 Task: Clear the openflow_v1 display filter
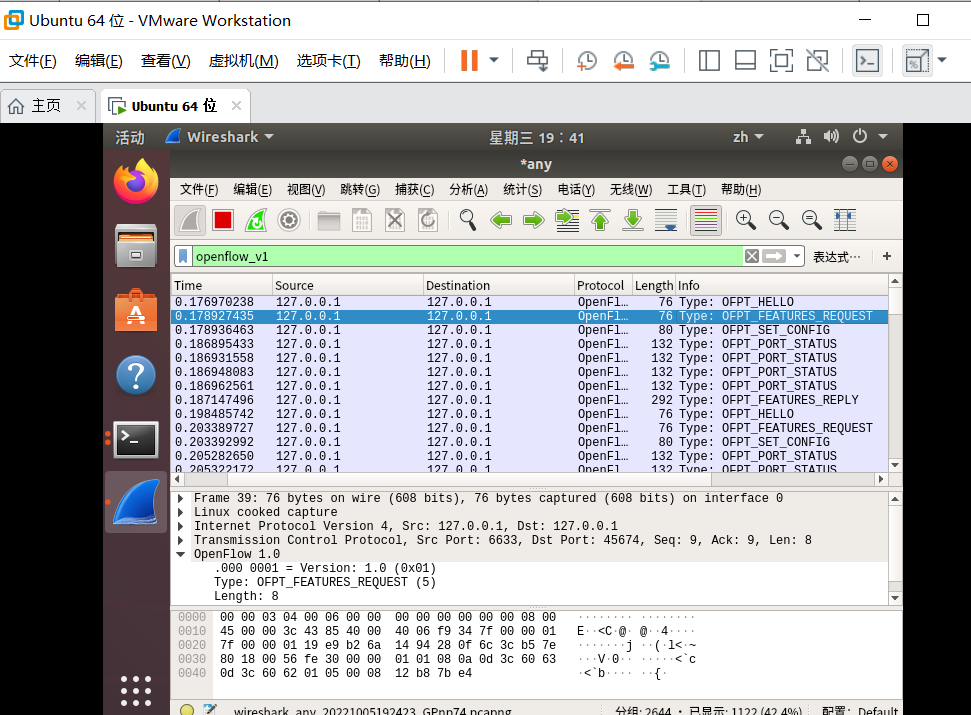(752, 256)
